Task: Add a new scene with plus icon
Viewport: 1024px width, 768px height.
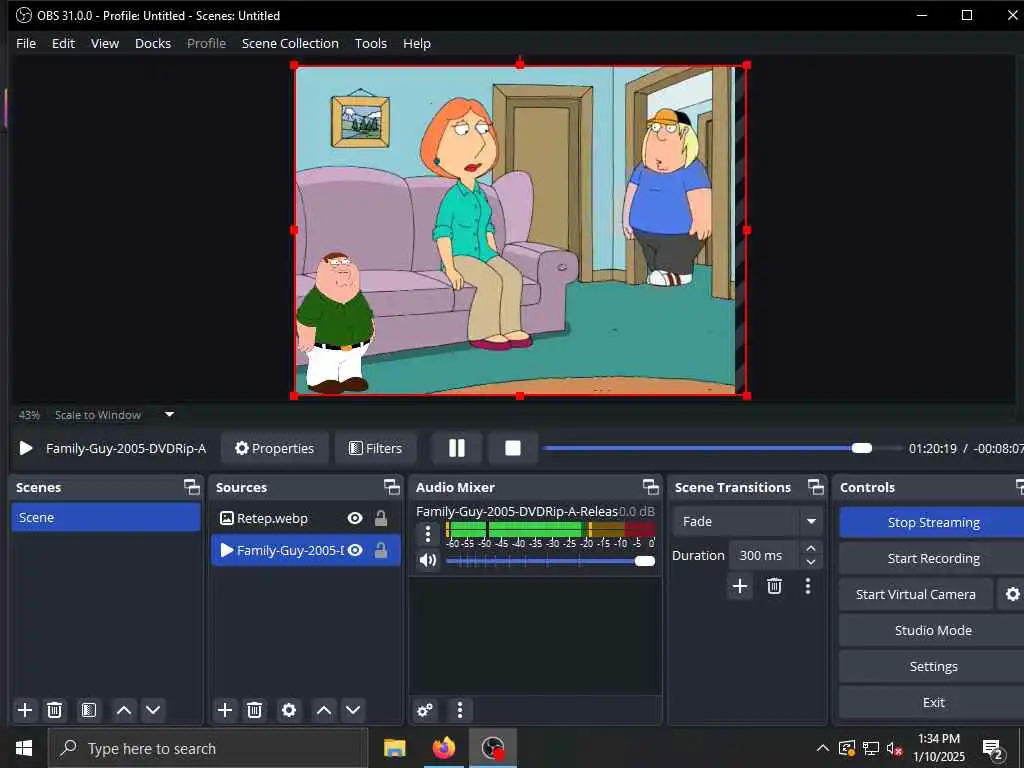Action: 25,710
